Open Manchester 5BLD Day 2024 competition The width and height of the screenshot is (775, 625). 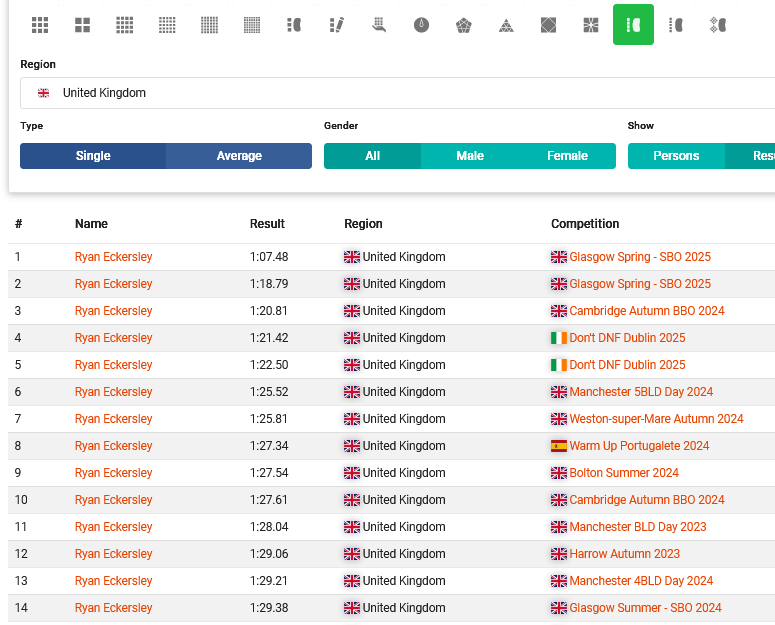tap(641, 392)
